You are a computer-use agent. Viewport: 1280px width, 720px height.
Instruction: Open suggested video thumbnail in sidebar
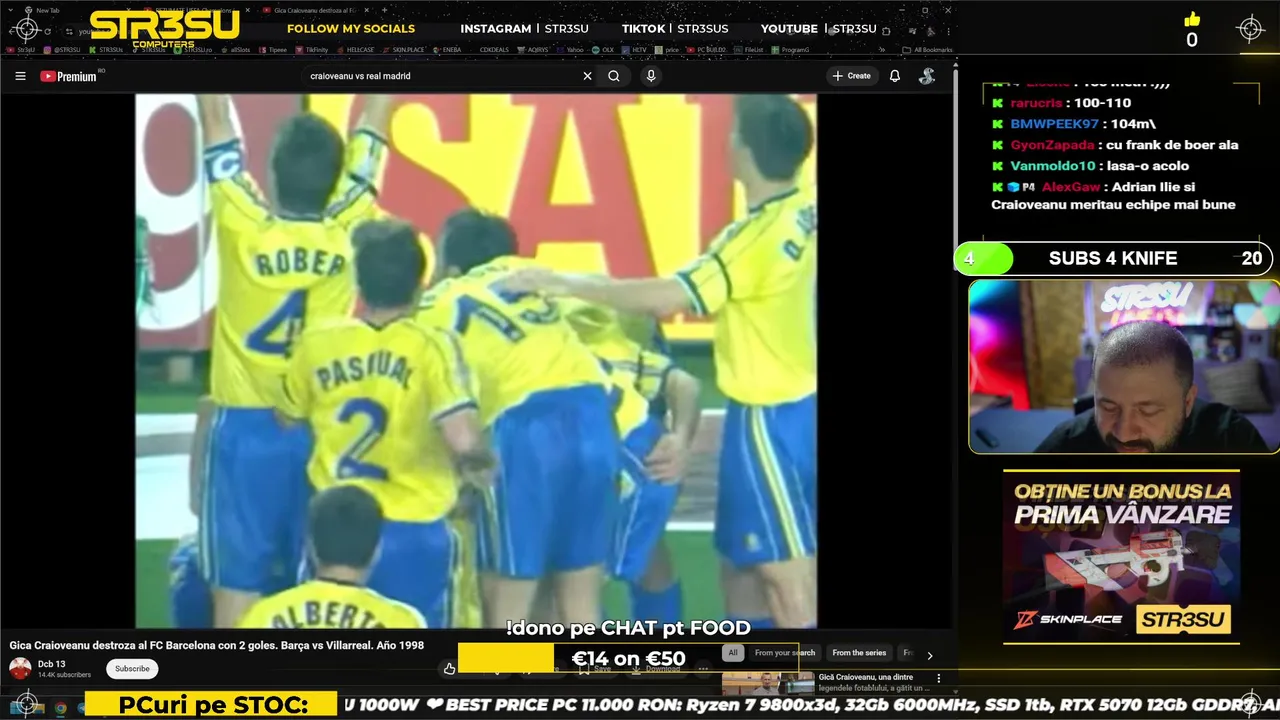(x=768, y=683)
